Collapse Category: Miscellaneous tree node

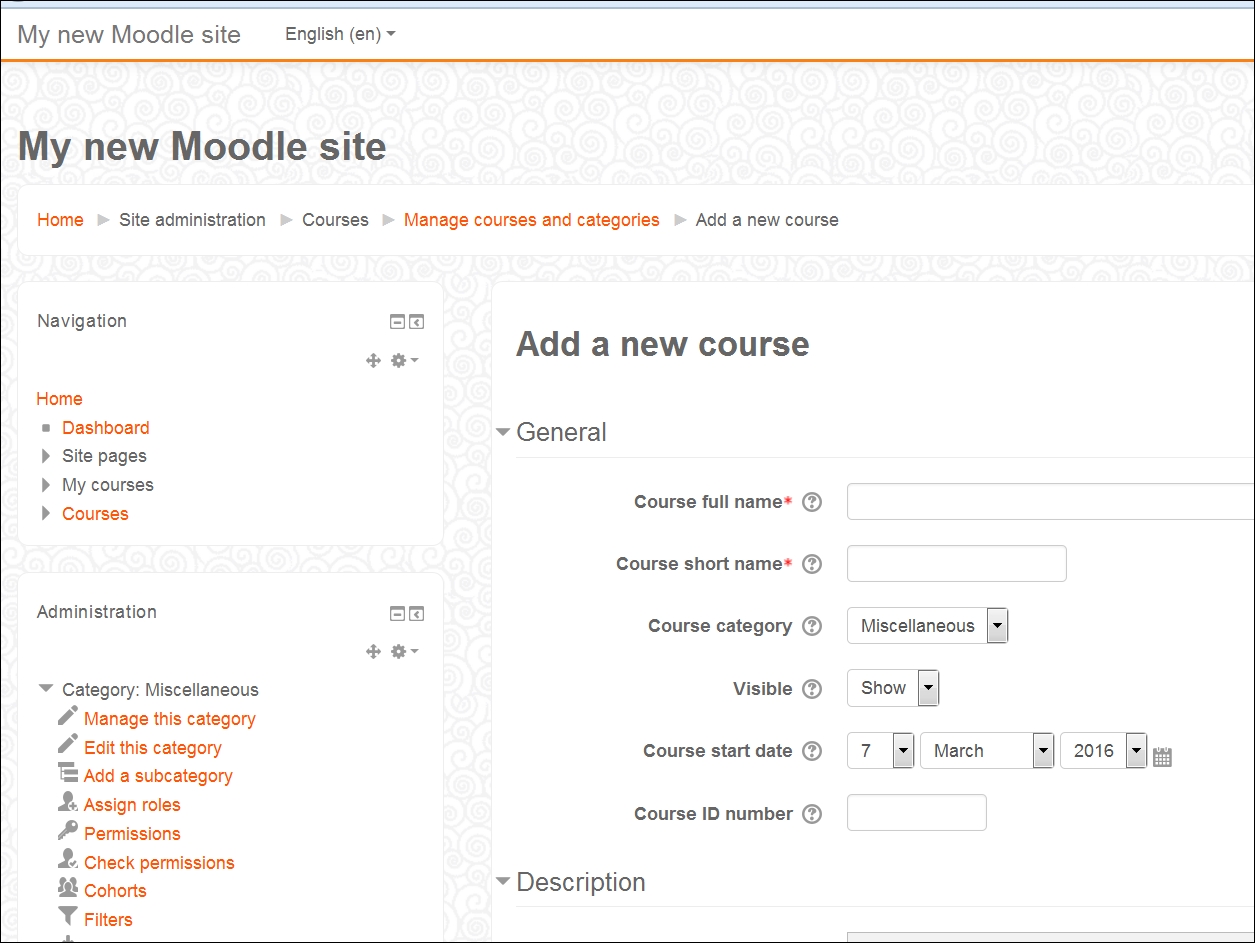click(x=45, y=689)
